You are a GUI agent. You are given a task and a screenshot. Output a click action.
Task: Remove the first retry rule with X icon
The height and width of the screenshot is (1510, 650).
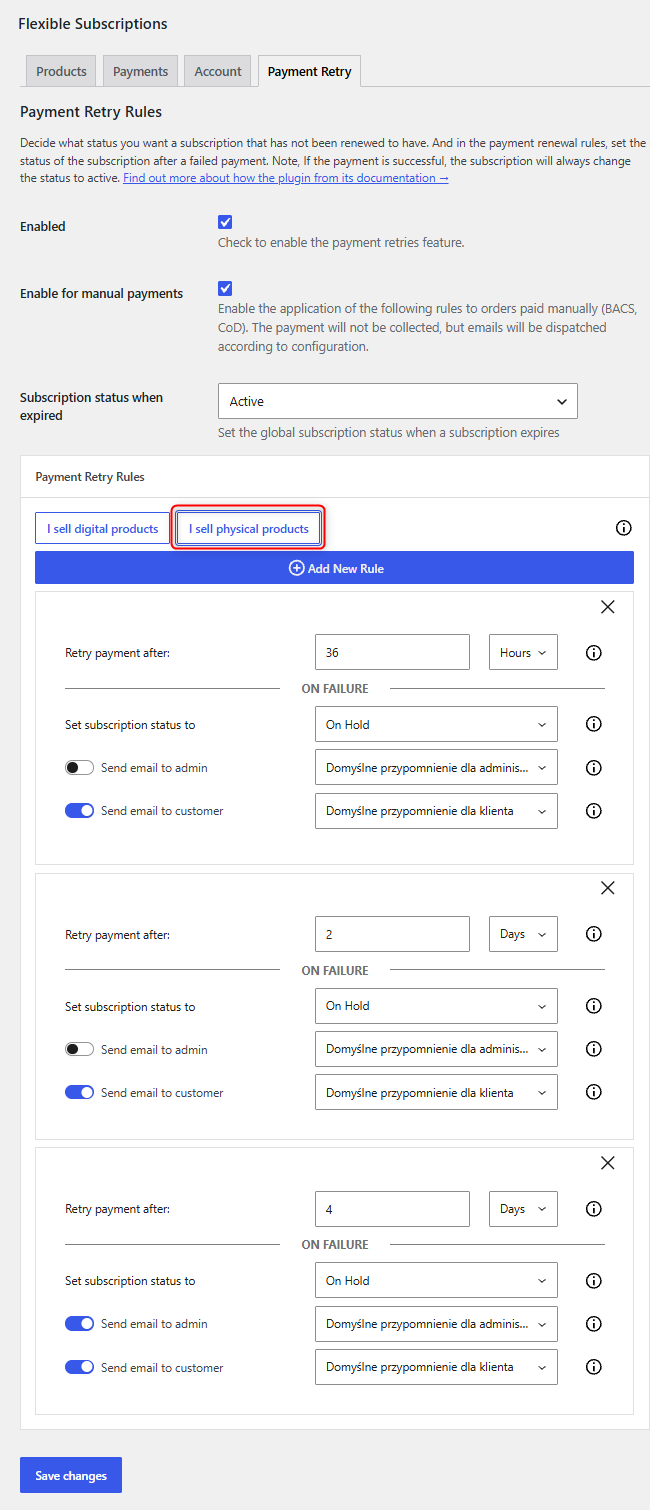point(607,607)
